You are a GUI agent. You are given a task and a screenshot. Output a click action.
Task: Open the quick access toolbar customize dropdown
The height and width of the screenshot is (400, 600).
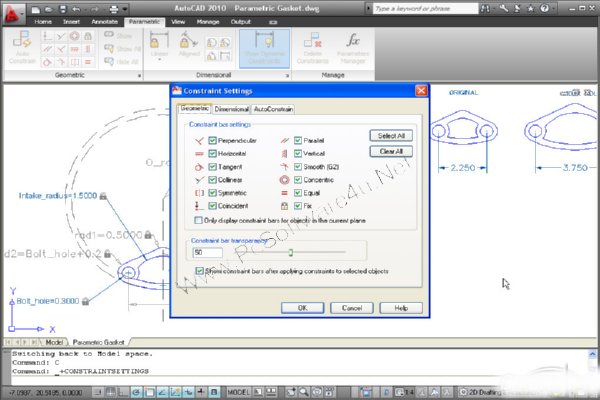pos(125,9)
